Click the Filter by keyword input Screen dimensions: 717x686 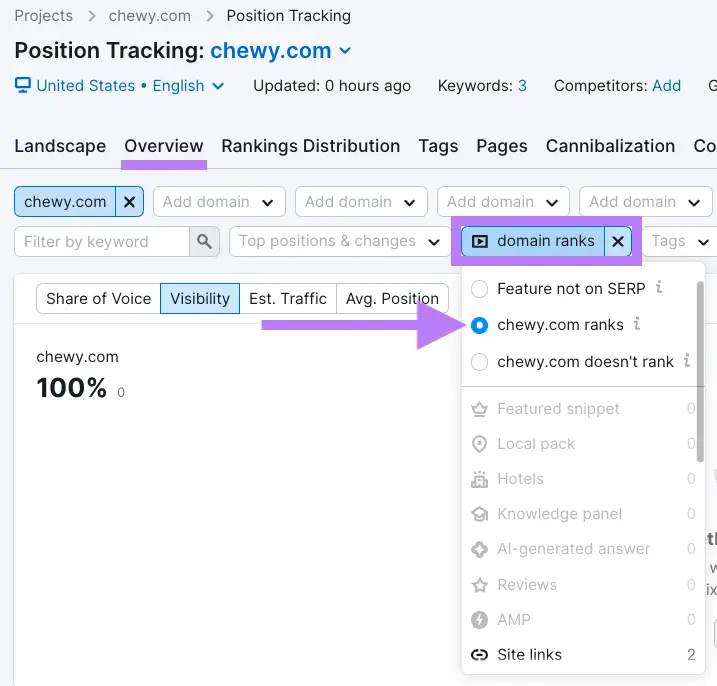pos(102,241)
